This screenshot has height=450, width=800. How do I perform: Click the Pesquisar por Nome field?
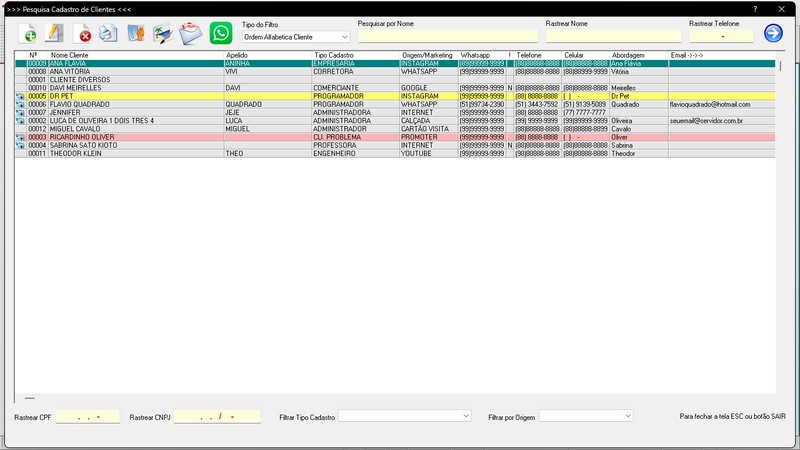(447, 36)
